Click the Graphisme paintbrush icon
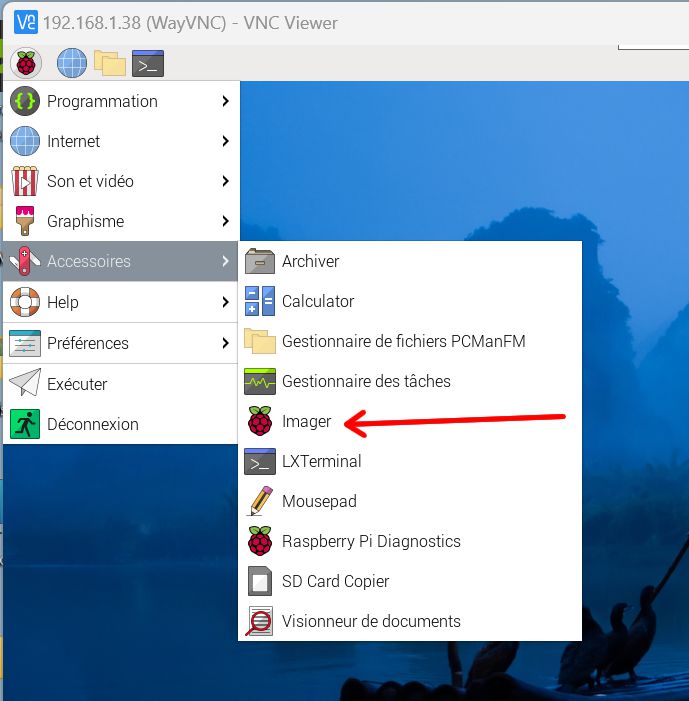 25,221
